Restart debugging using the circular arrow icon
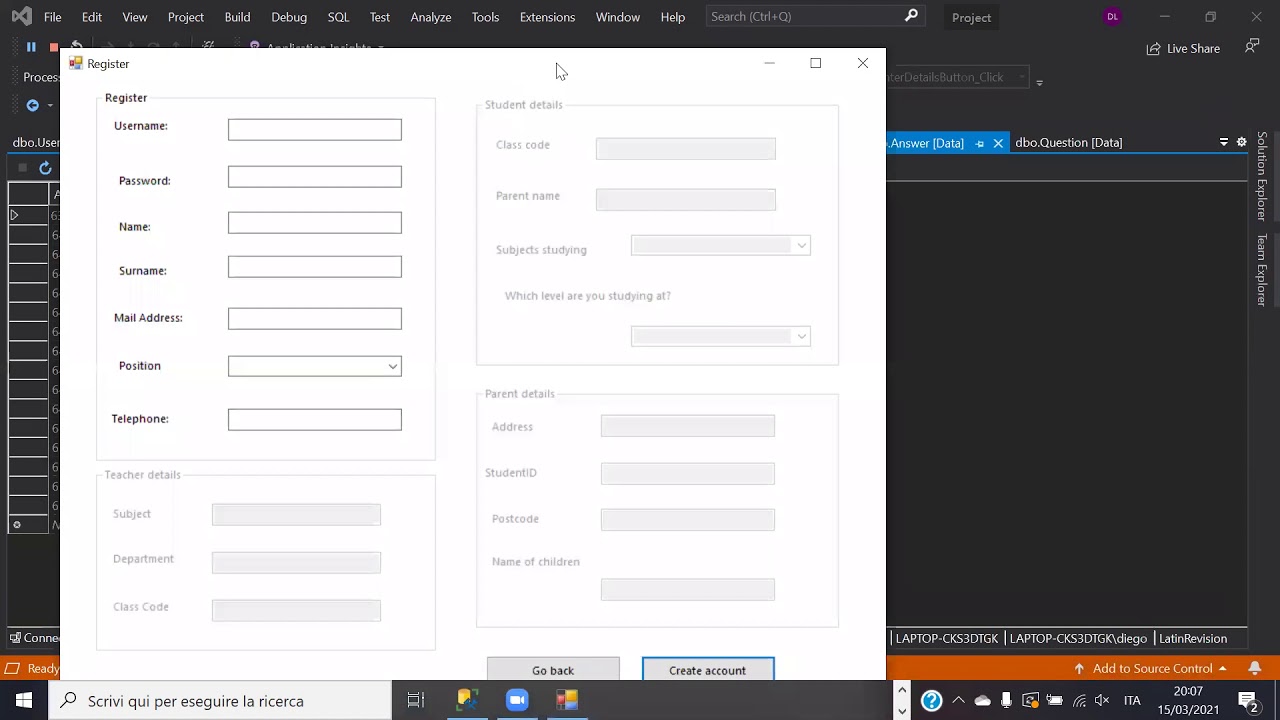 pyautogui.click(x=77, y=47)
